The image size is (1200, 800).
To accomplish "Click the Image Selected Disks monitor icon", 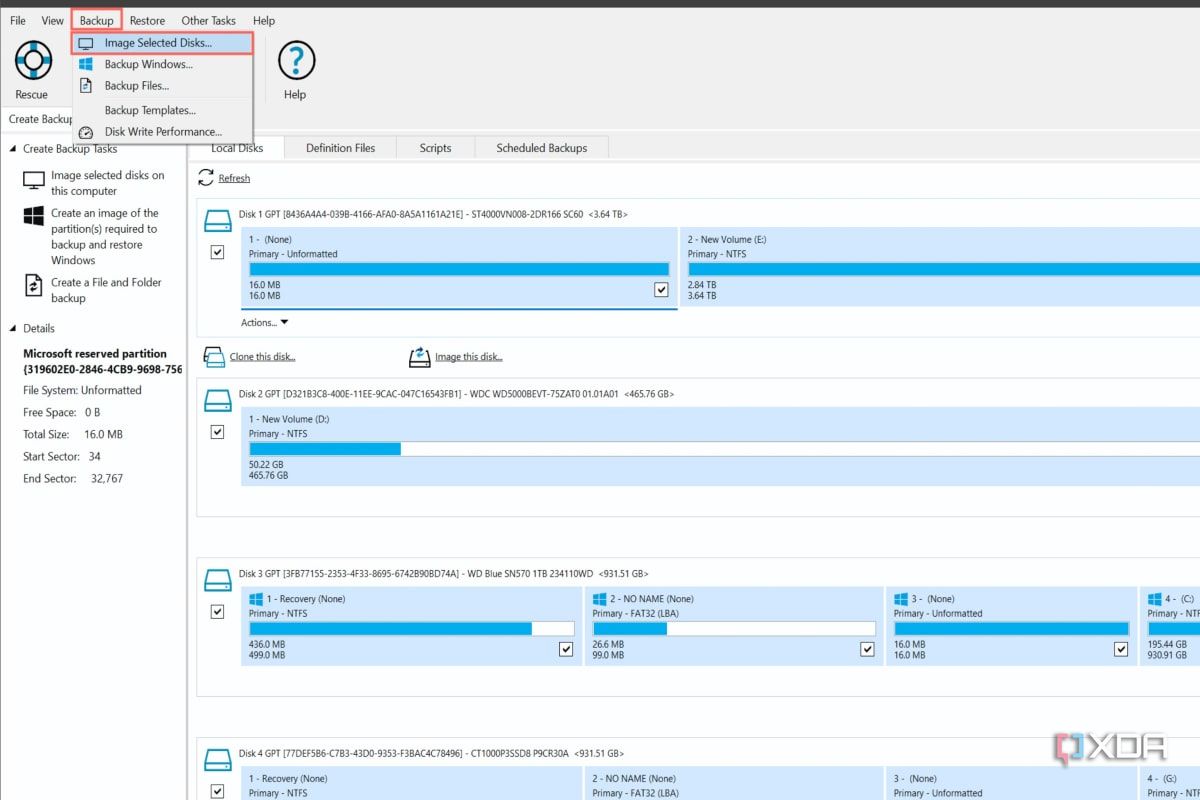I will click(x=86, y=44).
